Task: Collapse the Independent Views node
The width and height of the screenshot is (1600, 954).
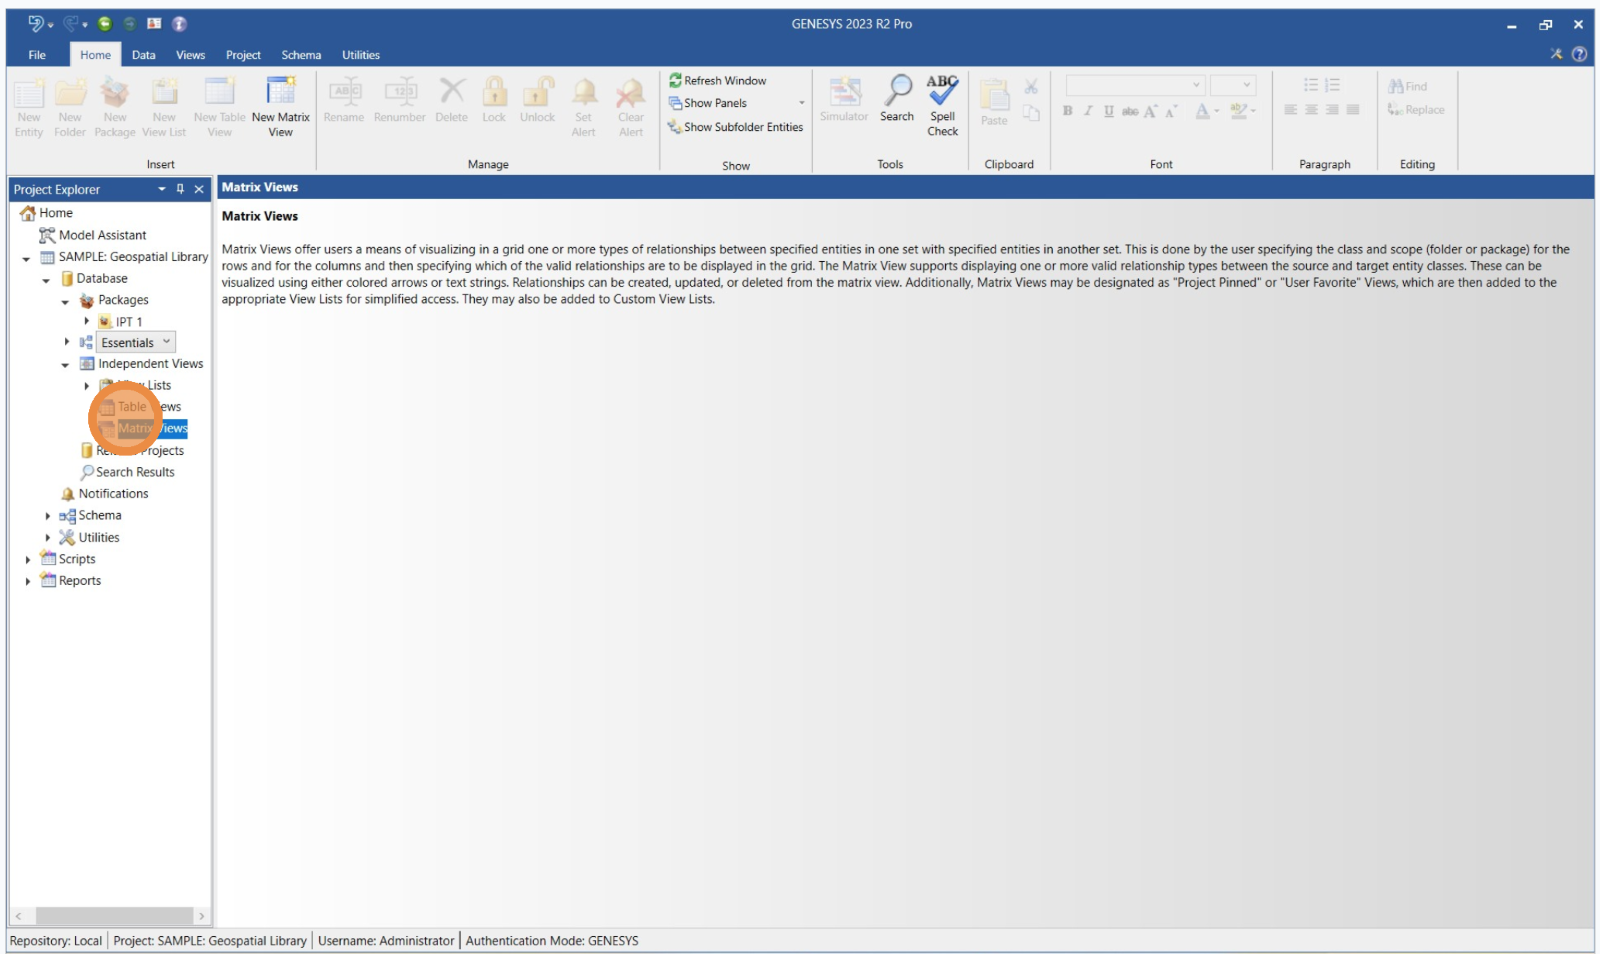Action: click(65, 365)
